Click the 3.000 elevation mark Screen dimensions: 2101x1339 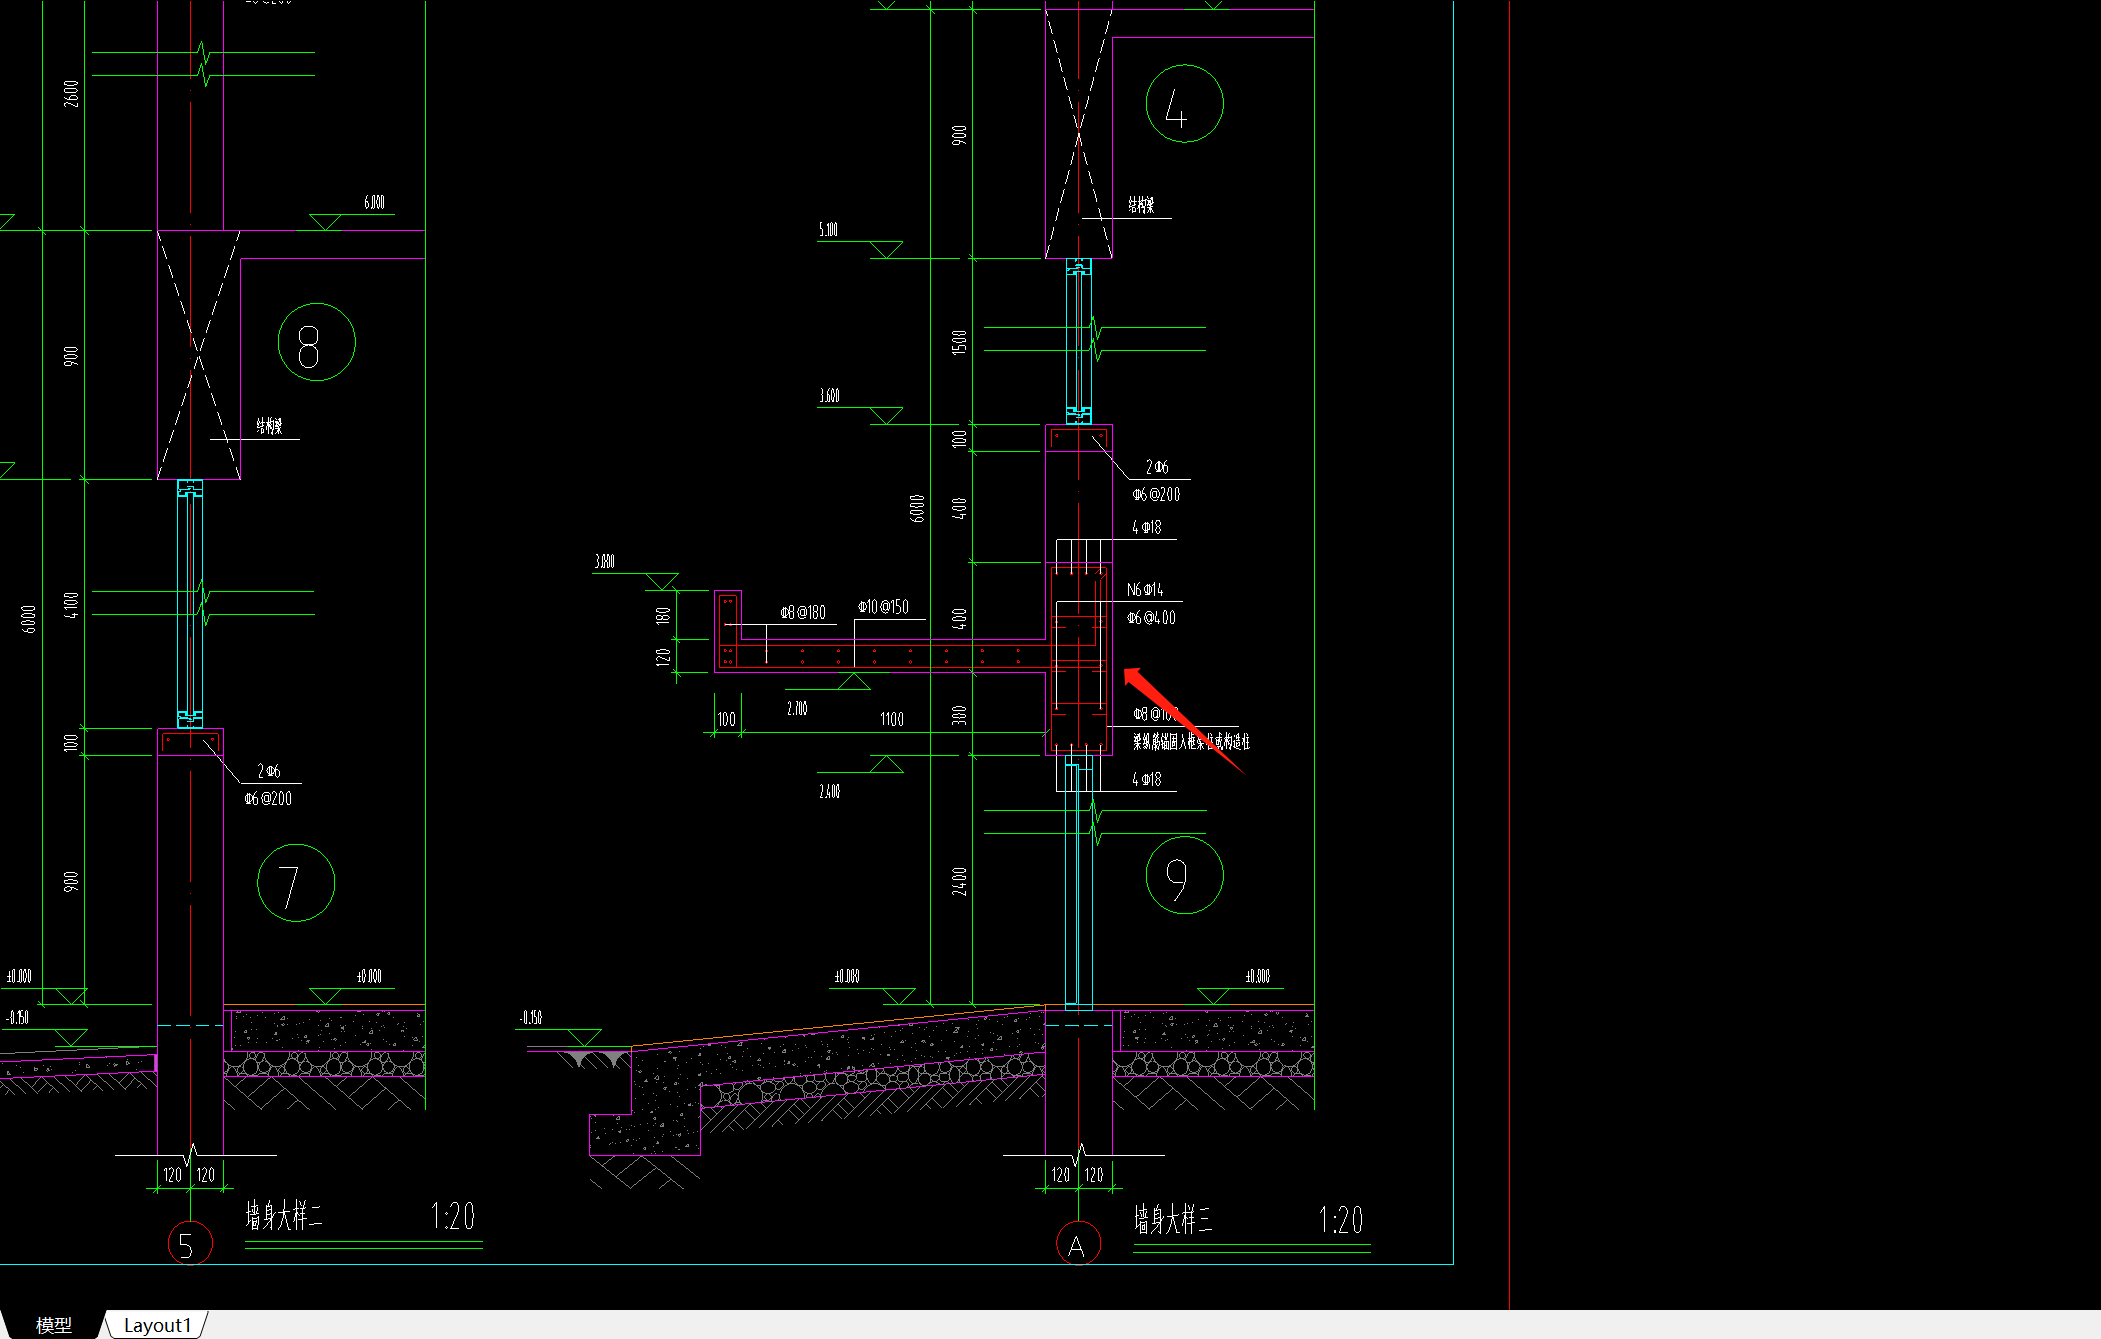pyautogui.click(x=604, y=562)
